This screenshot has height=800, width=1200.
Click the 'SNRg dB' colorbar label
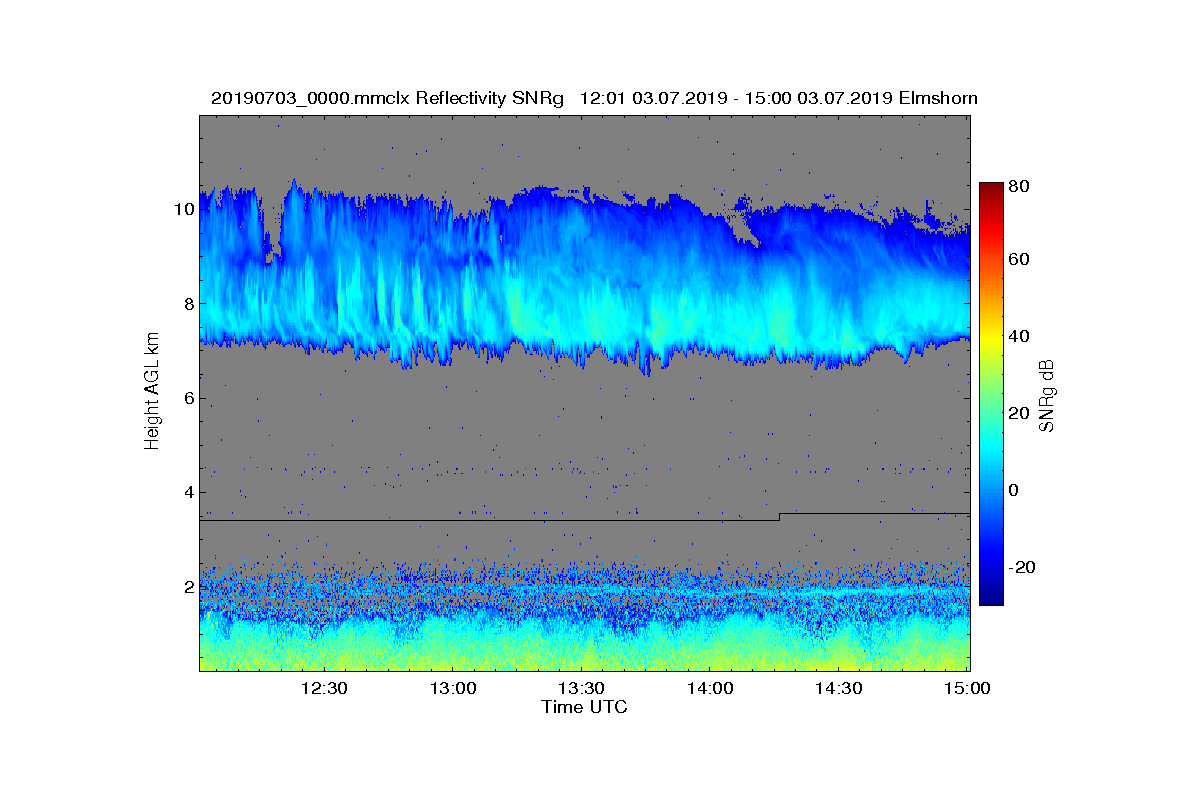pyautogui.click(x=1047, y=395)
